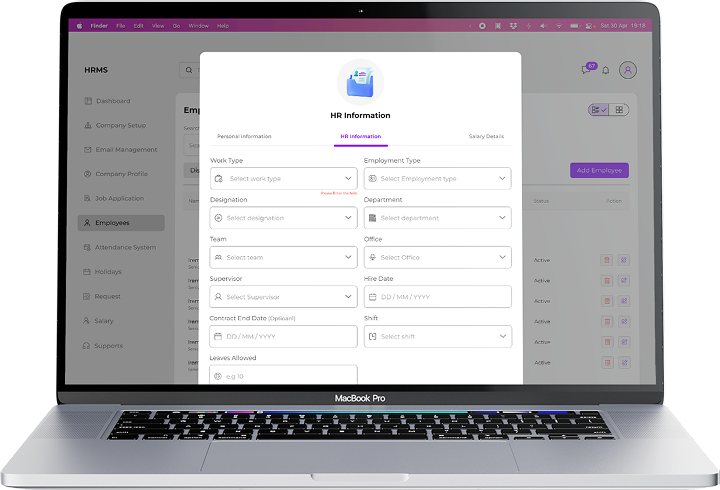The image size is (720, 490).
Task: Click the Contract End Date field
Action: 283,336
